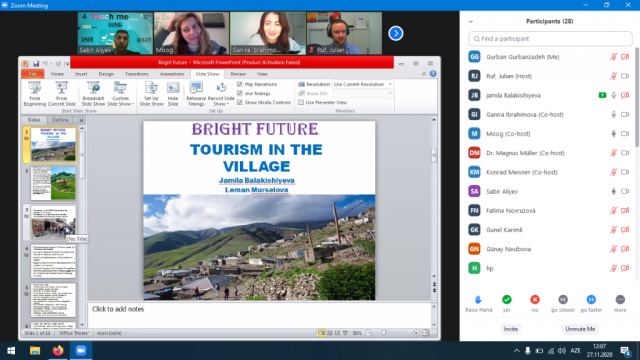
Task: Open PowerPoint Help question mark icon
Action: tap(433, 74)
